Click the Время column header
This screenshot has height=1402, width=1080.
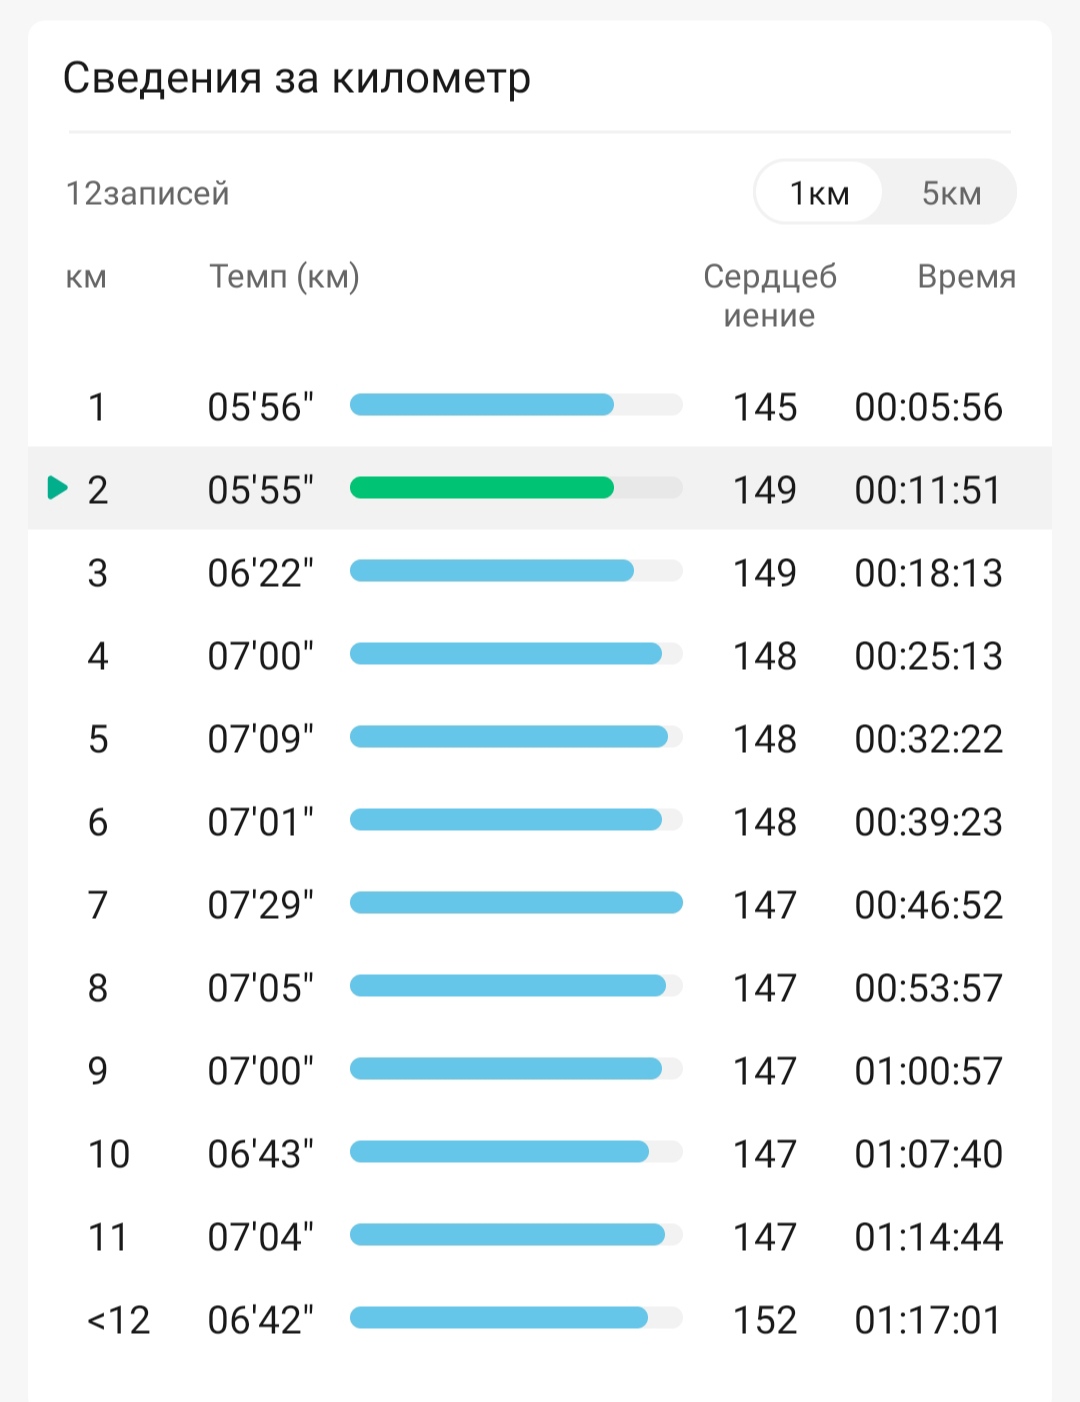click(x=966, y=276)
